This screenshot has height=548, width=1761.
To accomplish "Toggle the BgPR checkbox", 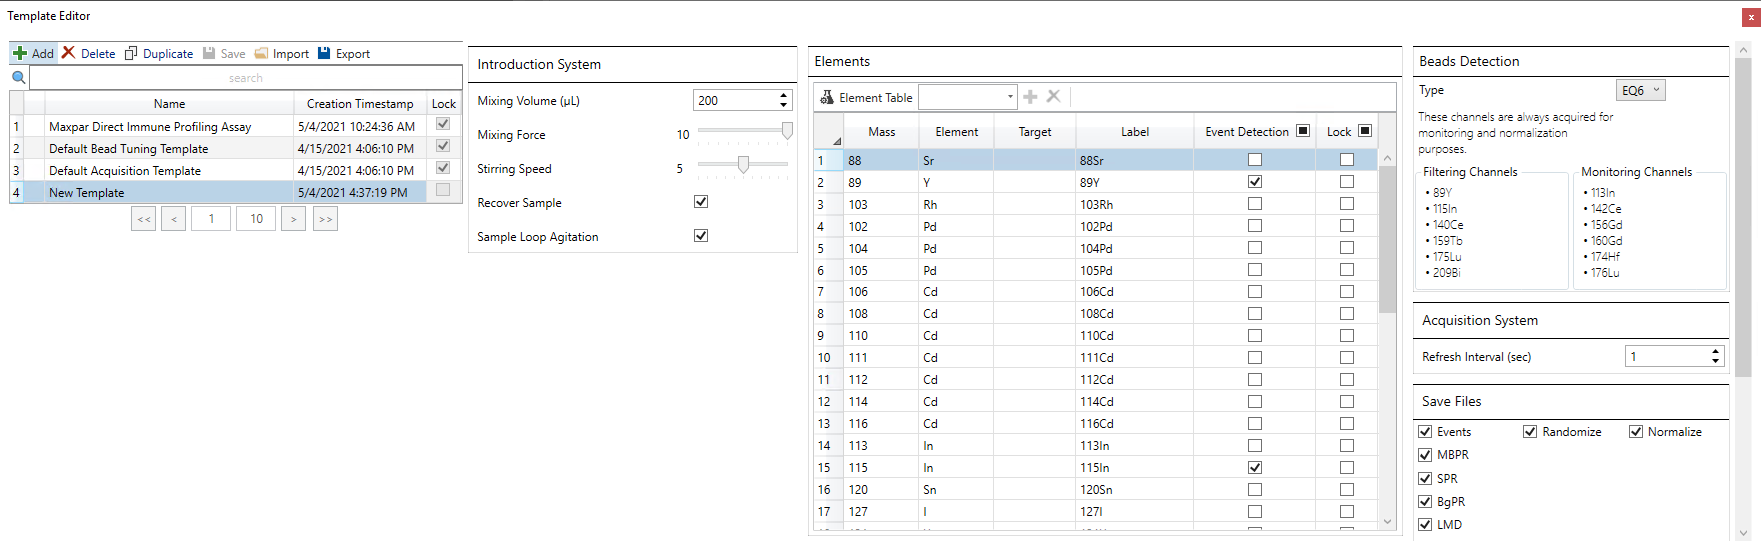I will (1425, 502).
